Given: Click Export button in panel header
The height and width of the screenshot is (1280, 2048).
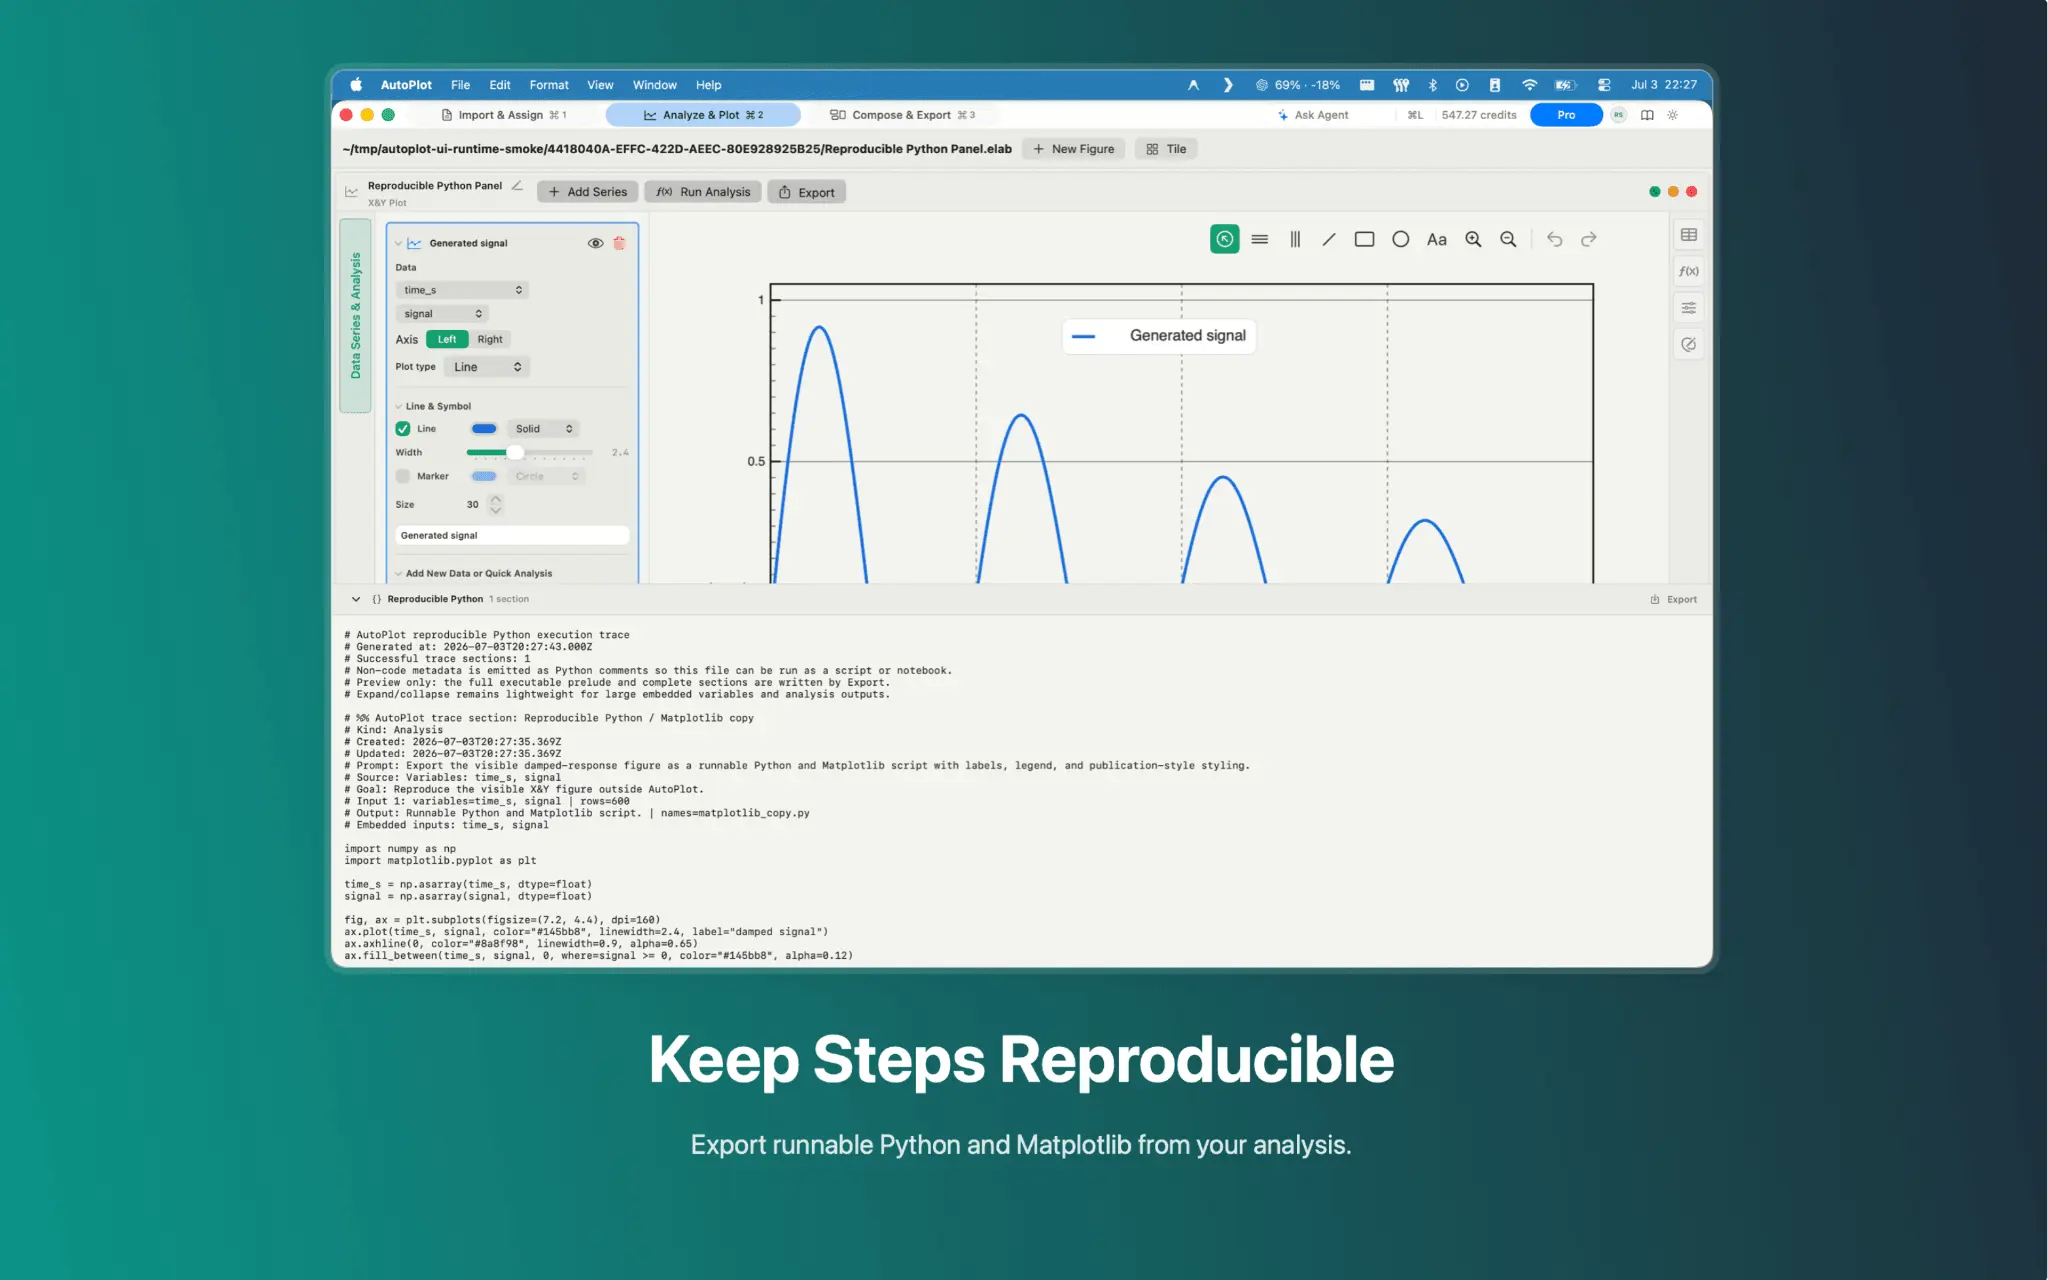Looking at the screenshot, I should (806, 192).
